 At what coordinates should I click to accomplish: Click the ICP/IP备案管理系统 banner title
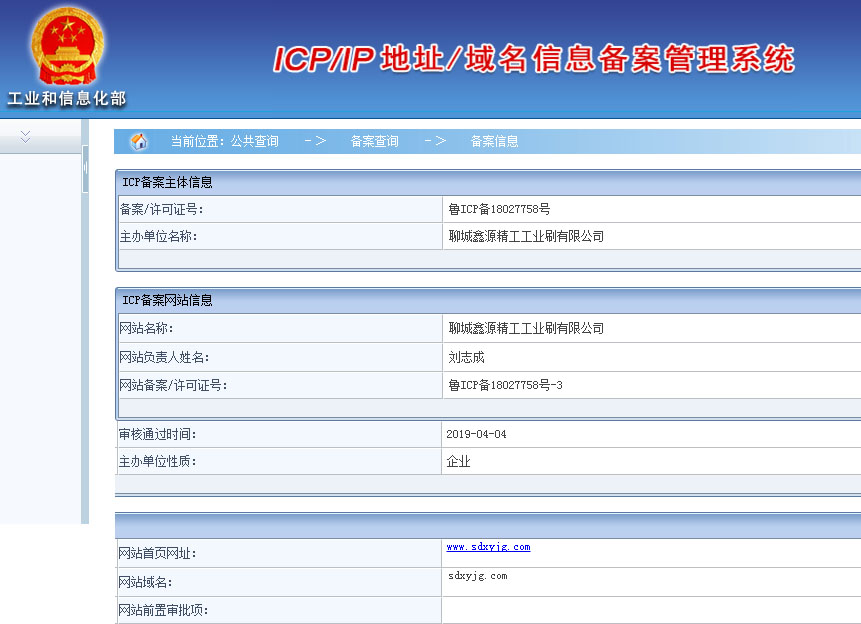535,58
